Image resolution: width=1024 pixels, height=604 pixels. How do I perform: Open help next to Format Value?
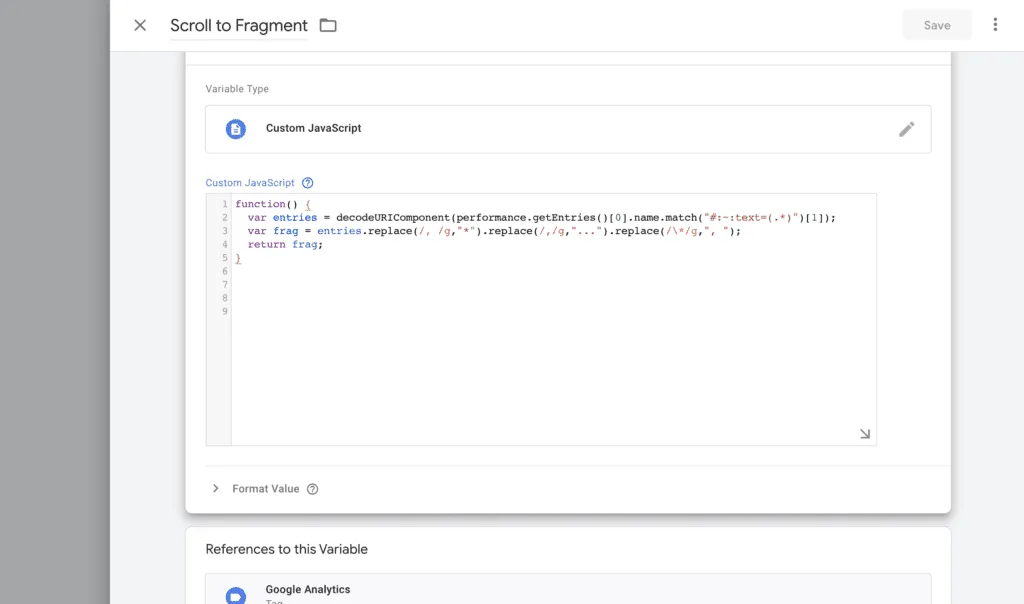point(312,488)
